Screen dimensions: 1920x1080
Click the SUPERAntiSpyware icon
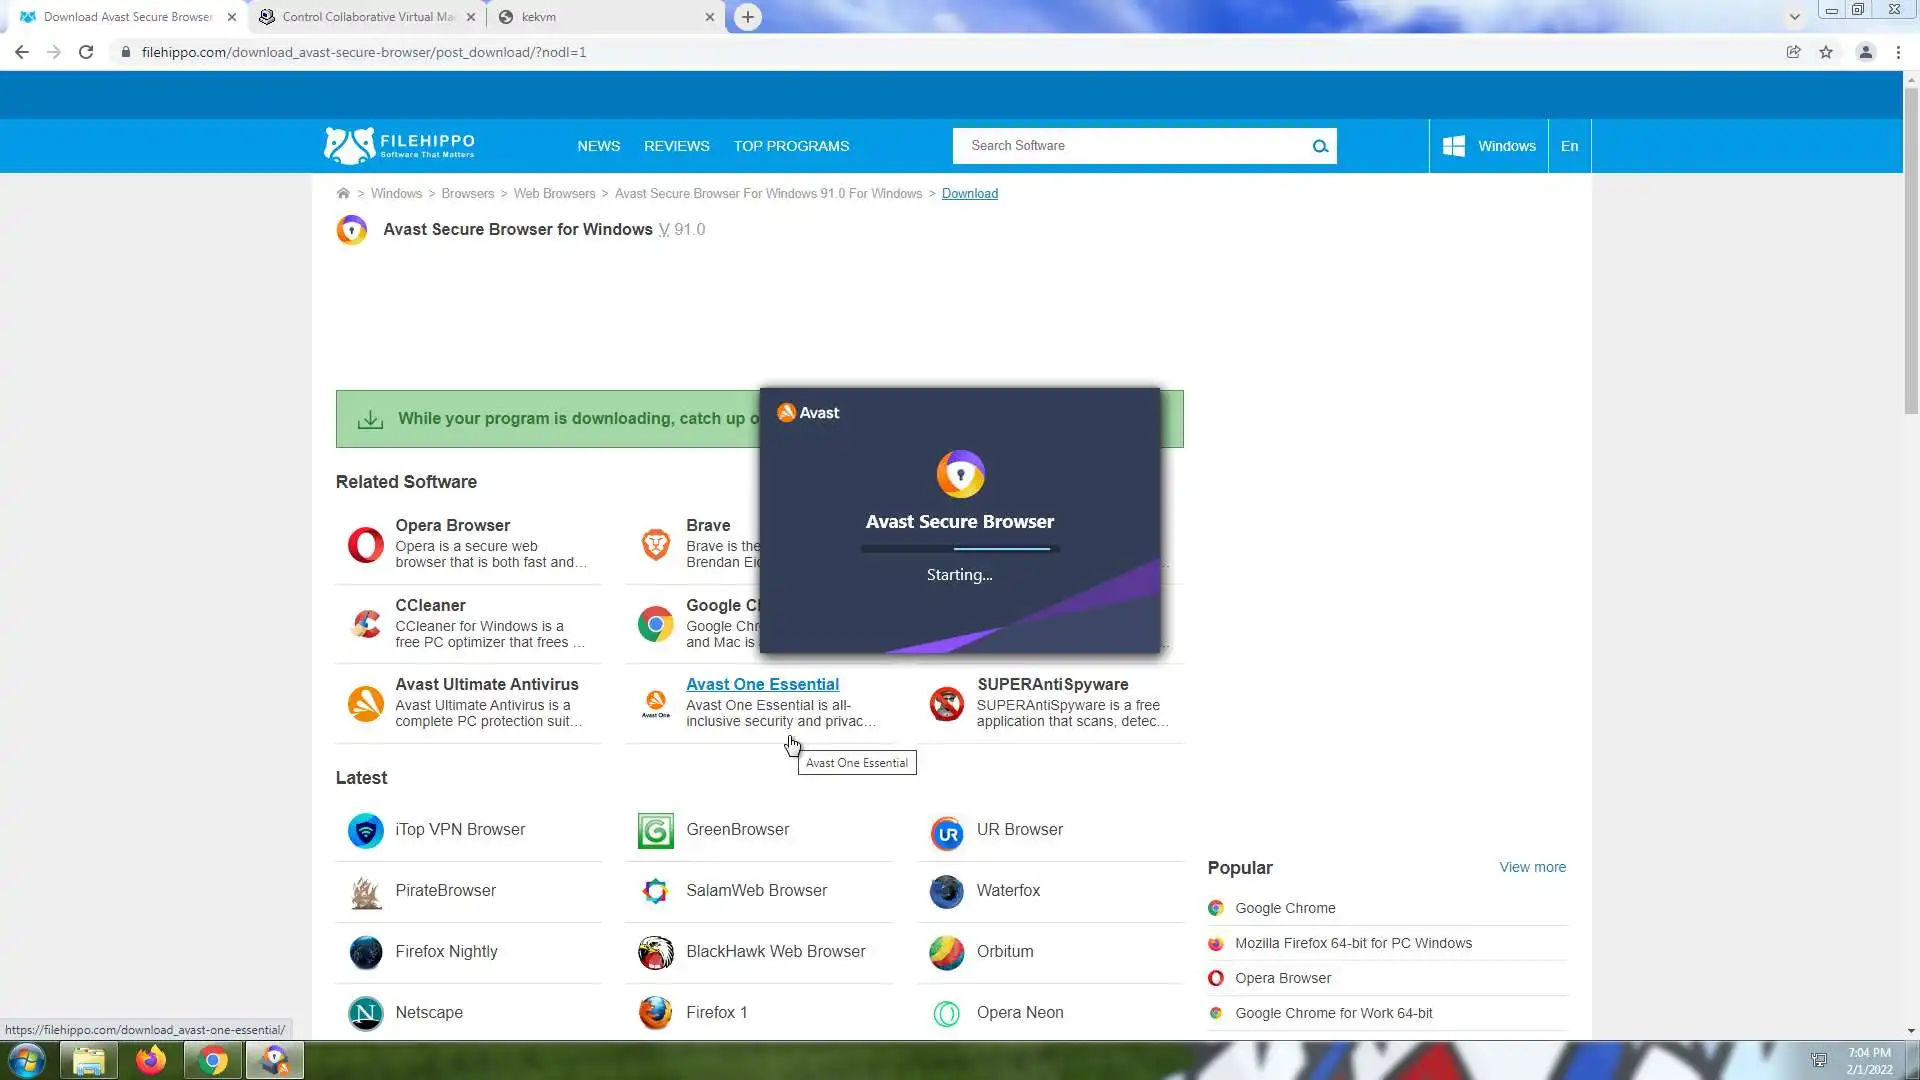point(946,703)
